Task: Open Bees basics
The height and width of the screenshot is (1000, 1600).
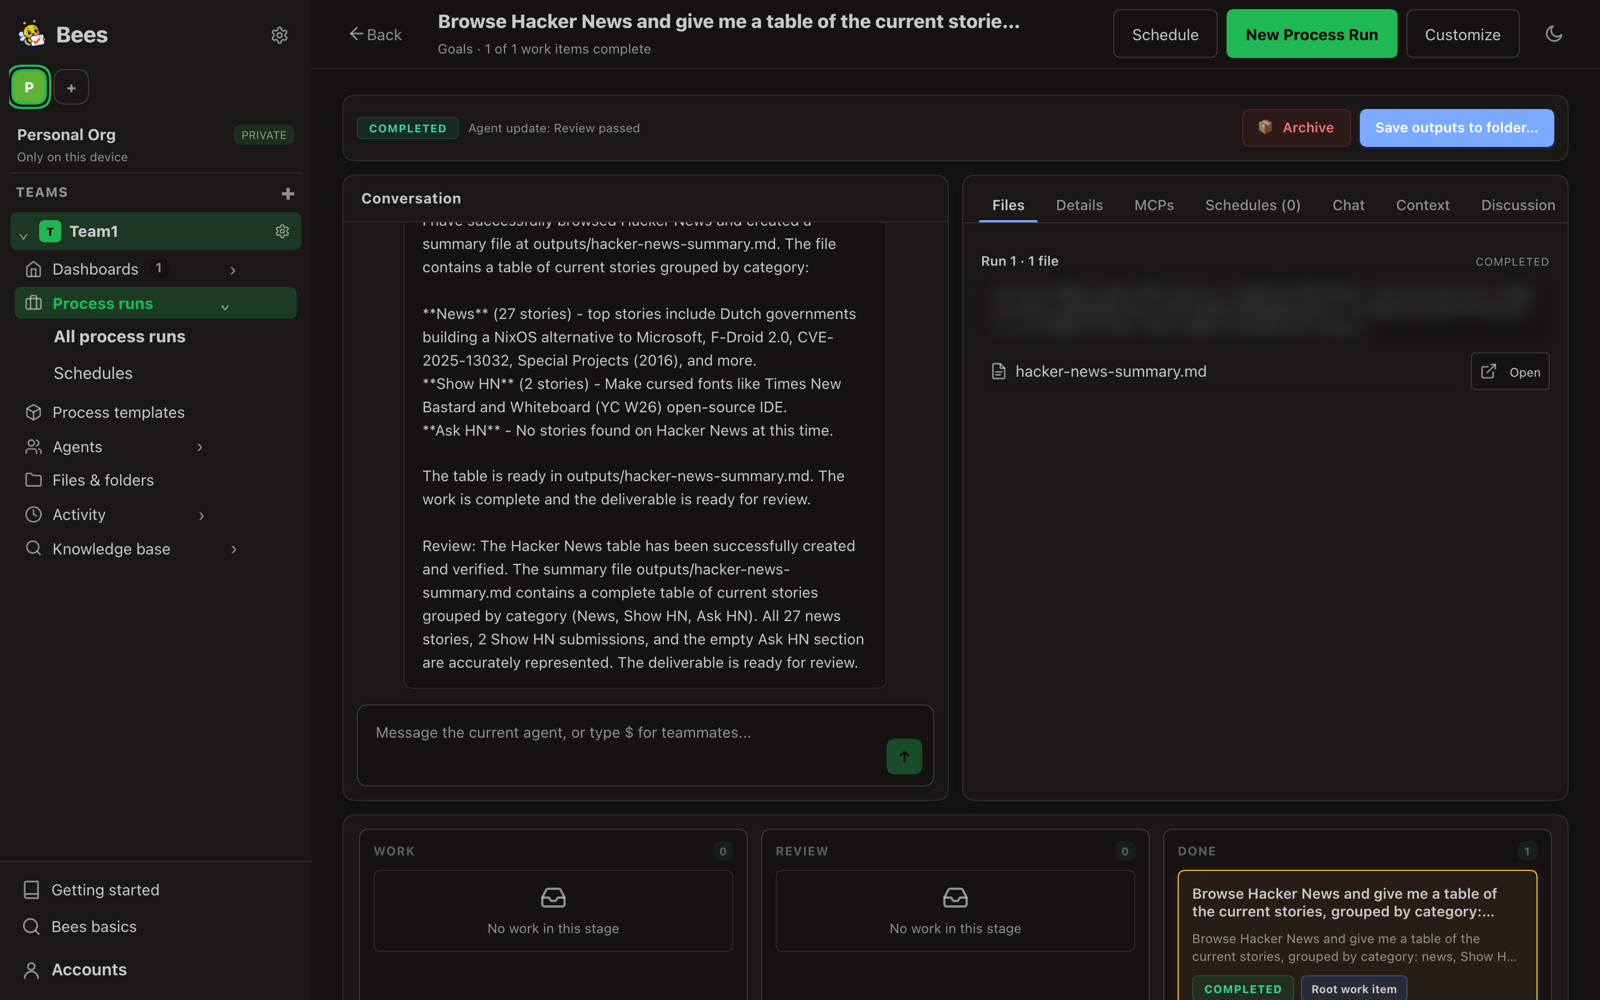Action: [94, 927]
